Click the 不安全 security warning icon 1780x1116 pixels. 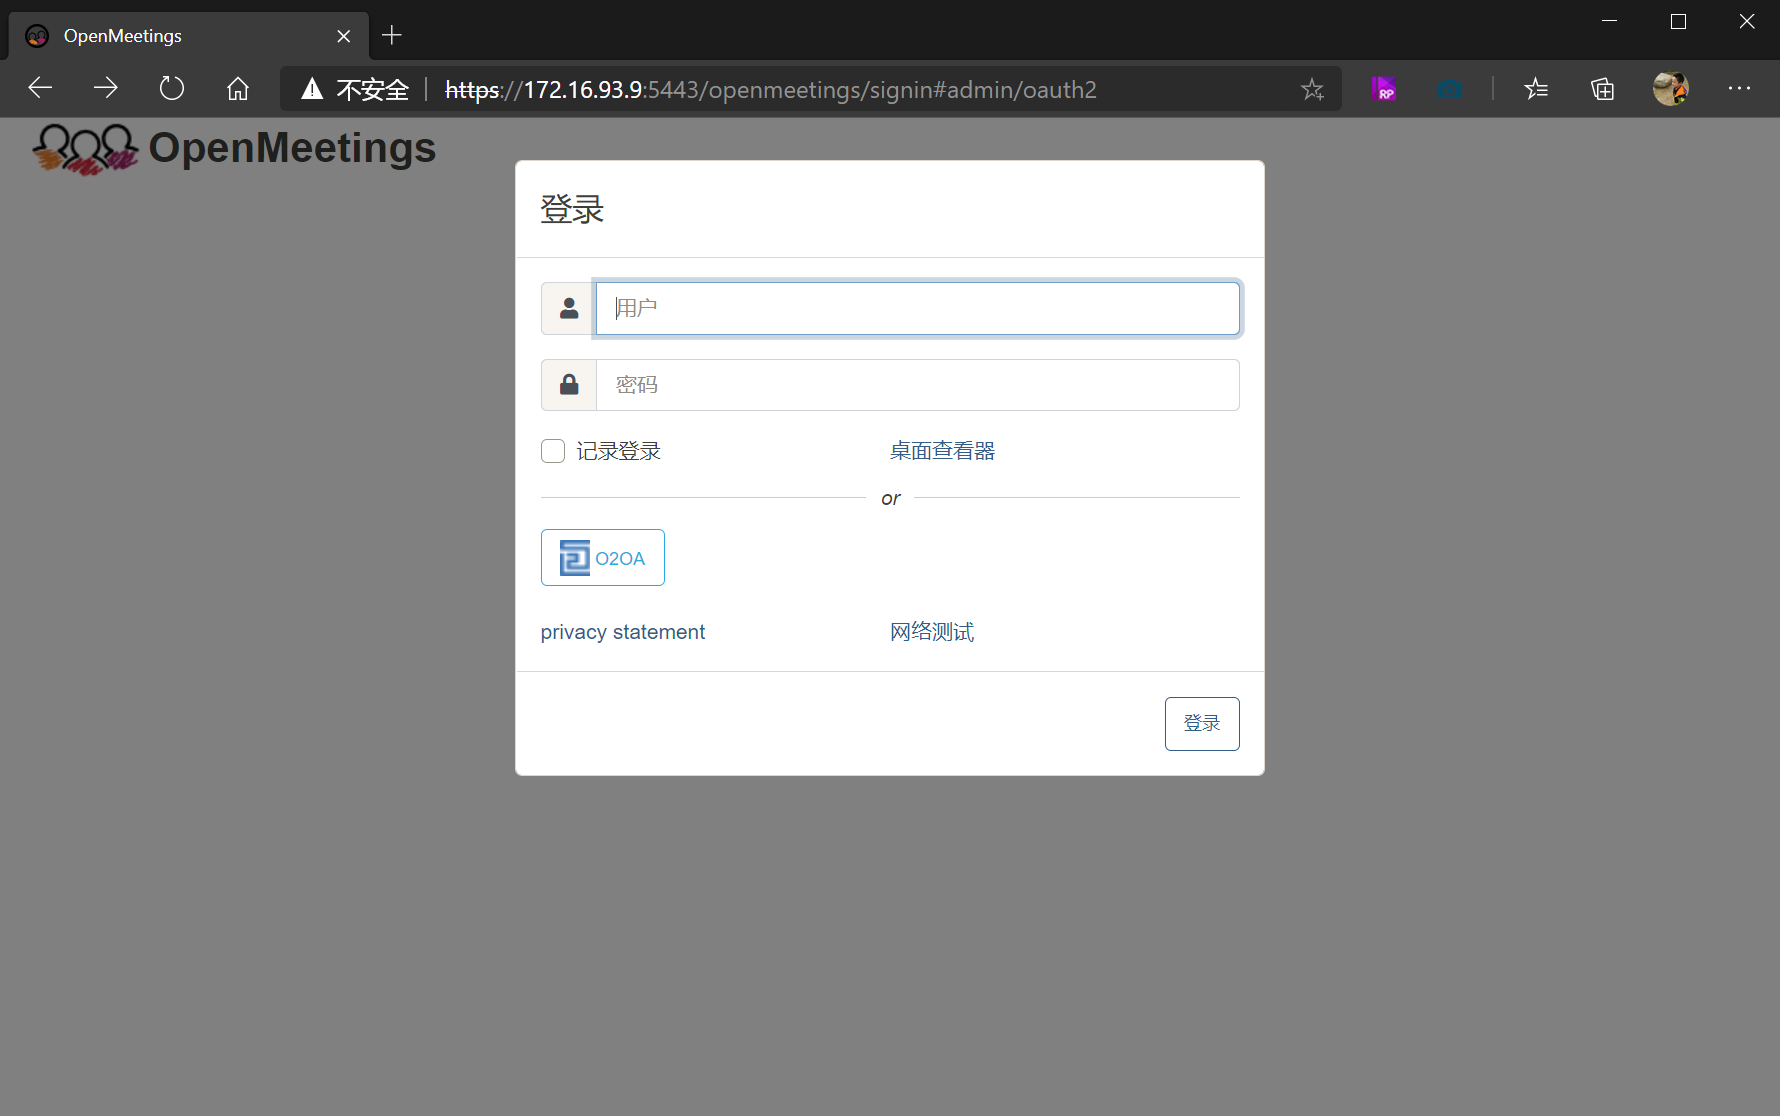313,89
